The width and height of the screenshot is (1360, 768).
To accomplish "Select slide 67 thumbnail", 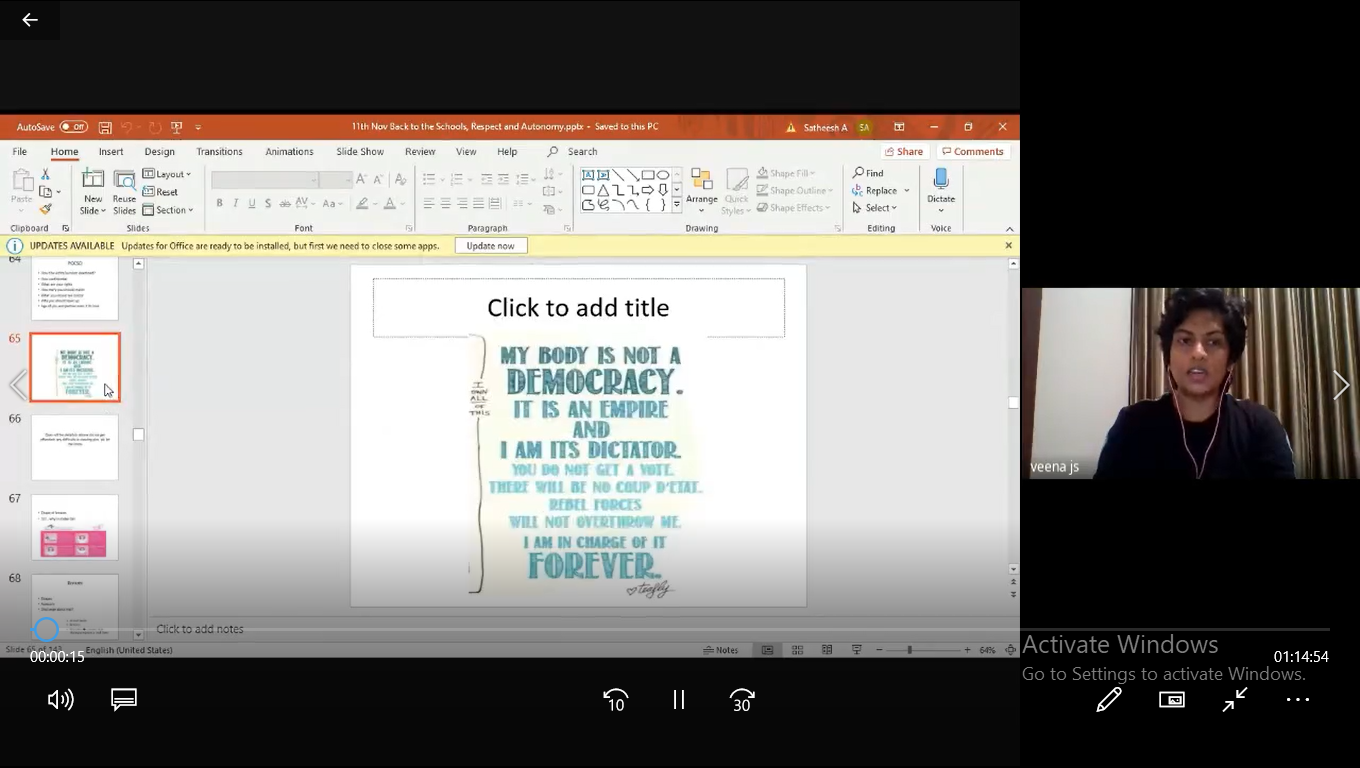I will tap(75, 527).
